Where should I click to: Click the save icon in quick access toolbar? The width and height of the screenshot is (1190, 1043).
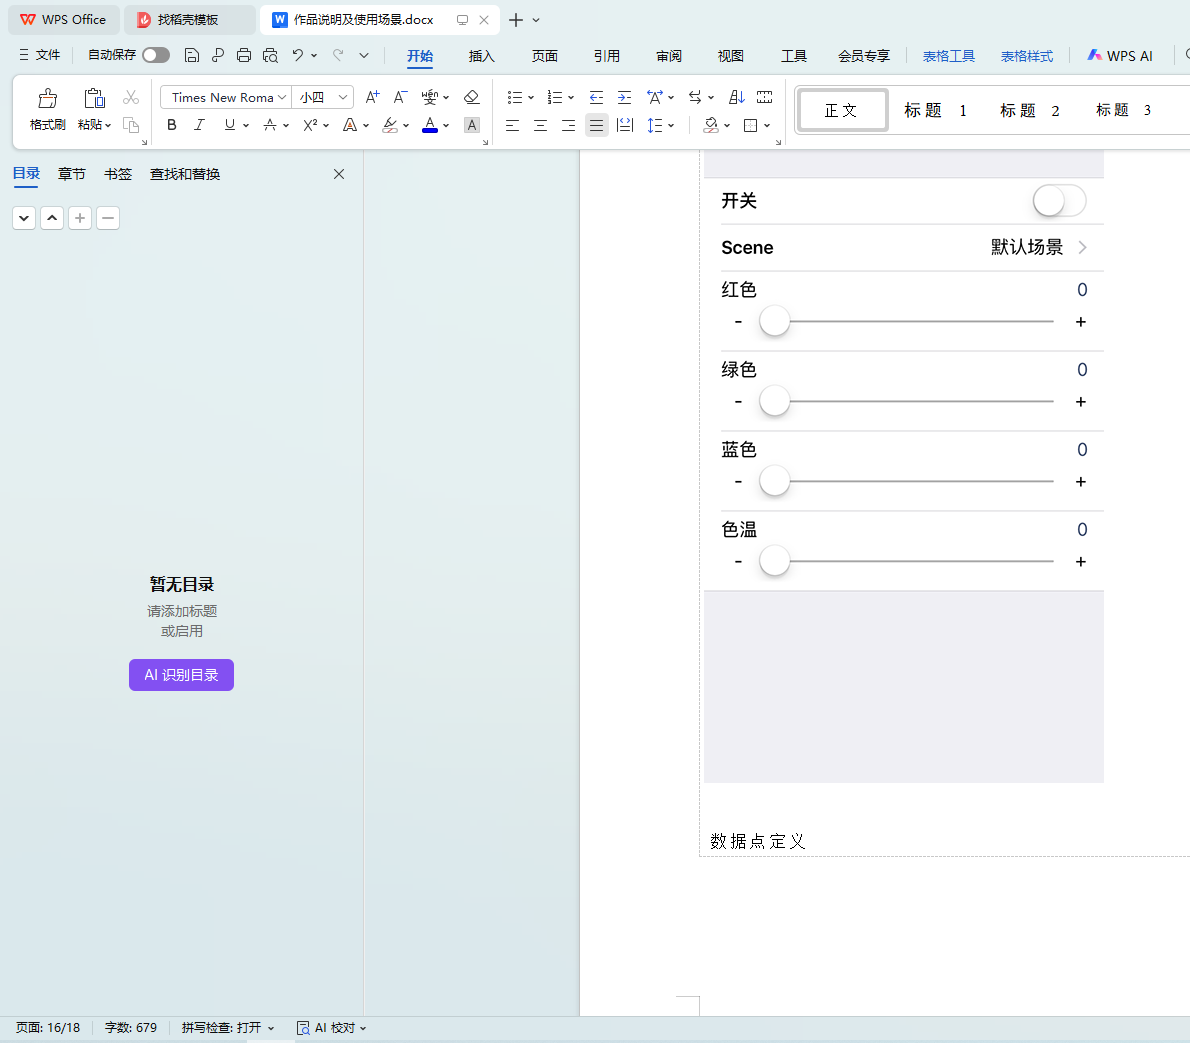pos(192,55)
